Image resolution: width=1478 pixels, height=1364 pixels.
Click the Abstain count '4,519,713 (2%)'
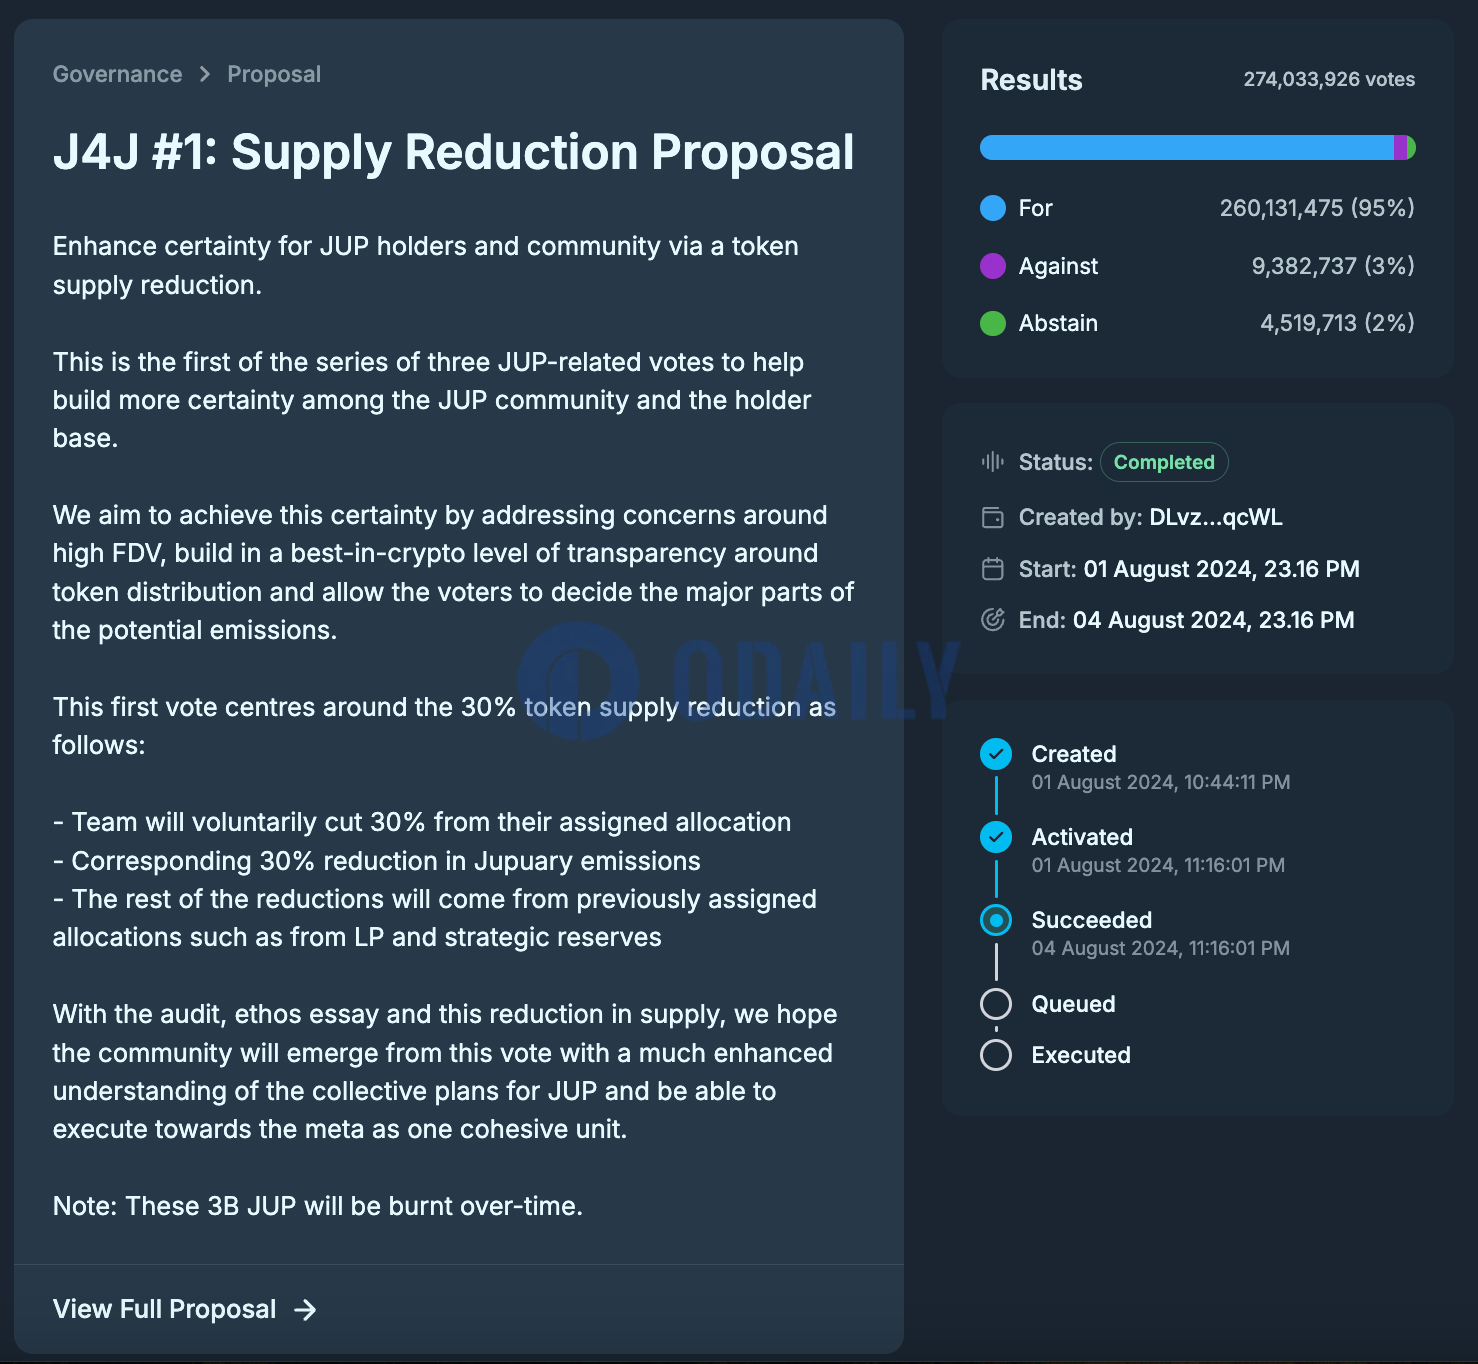[1337, 323]
